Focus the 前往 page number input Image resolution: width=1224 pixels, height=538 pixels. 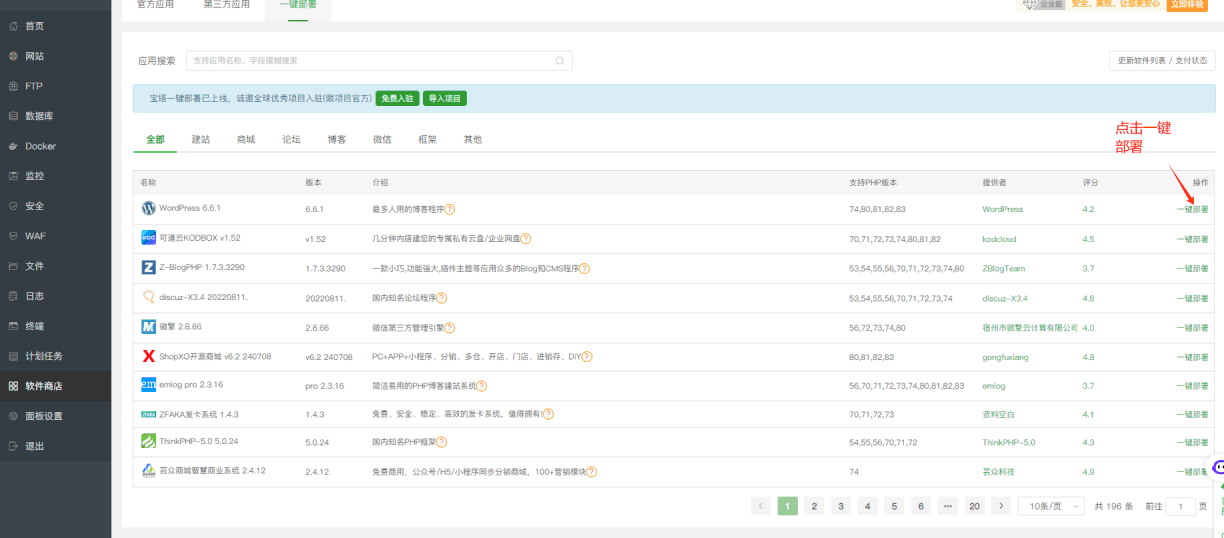(x=1181, y=506)
